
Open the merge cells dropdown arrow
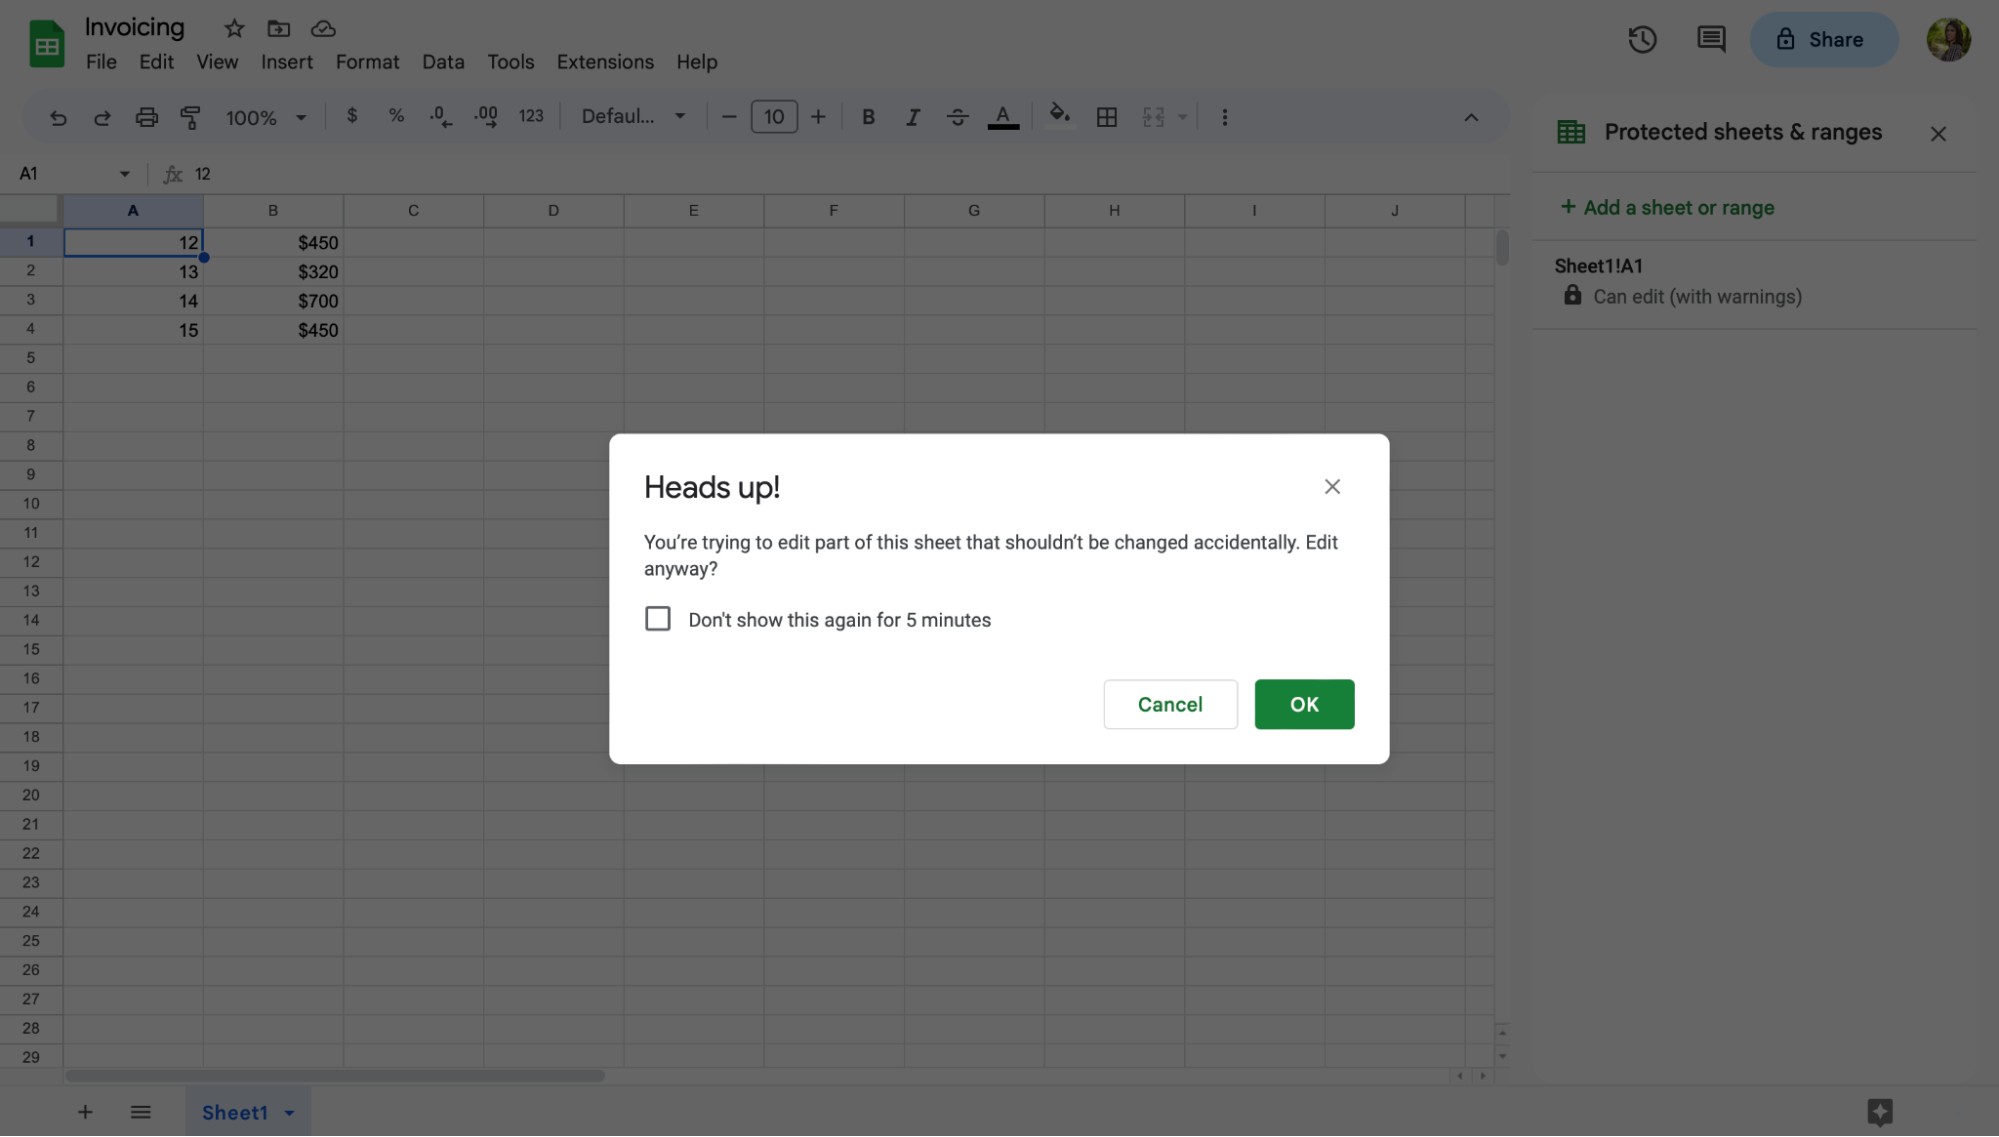1183,117
